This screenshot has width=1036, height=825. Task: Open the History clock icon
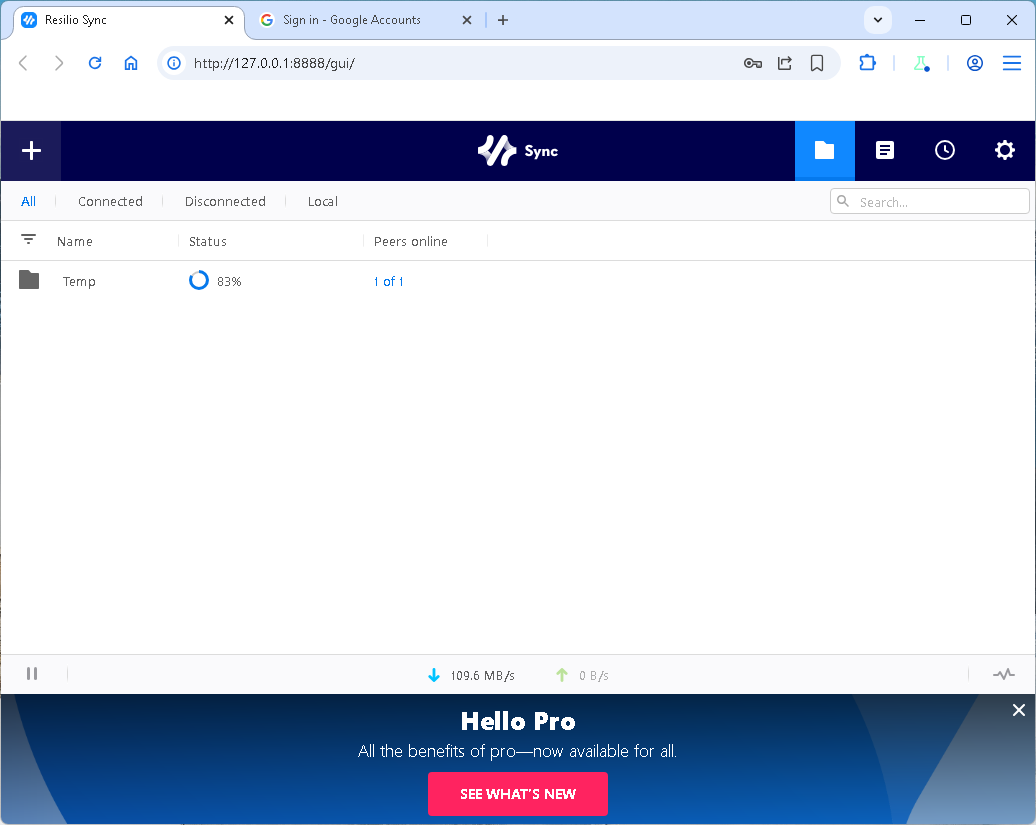click(x=945, y=151)
